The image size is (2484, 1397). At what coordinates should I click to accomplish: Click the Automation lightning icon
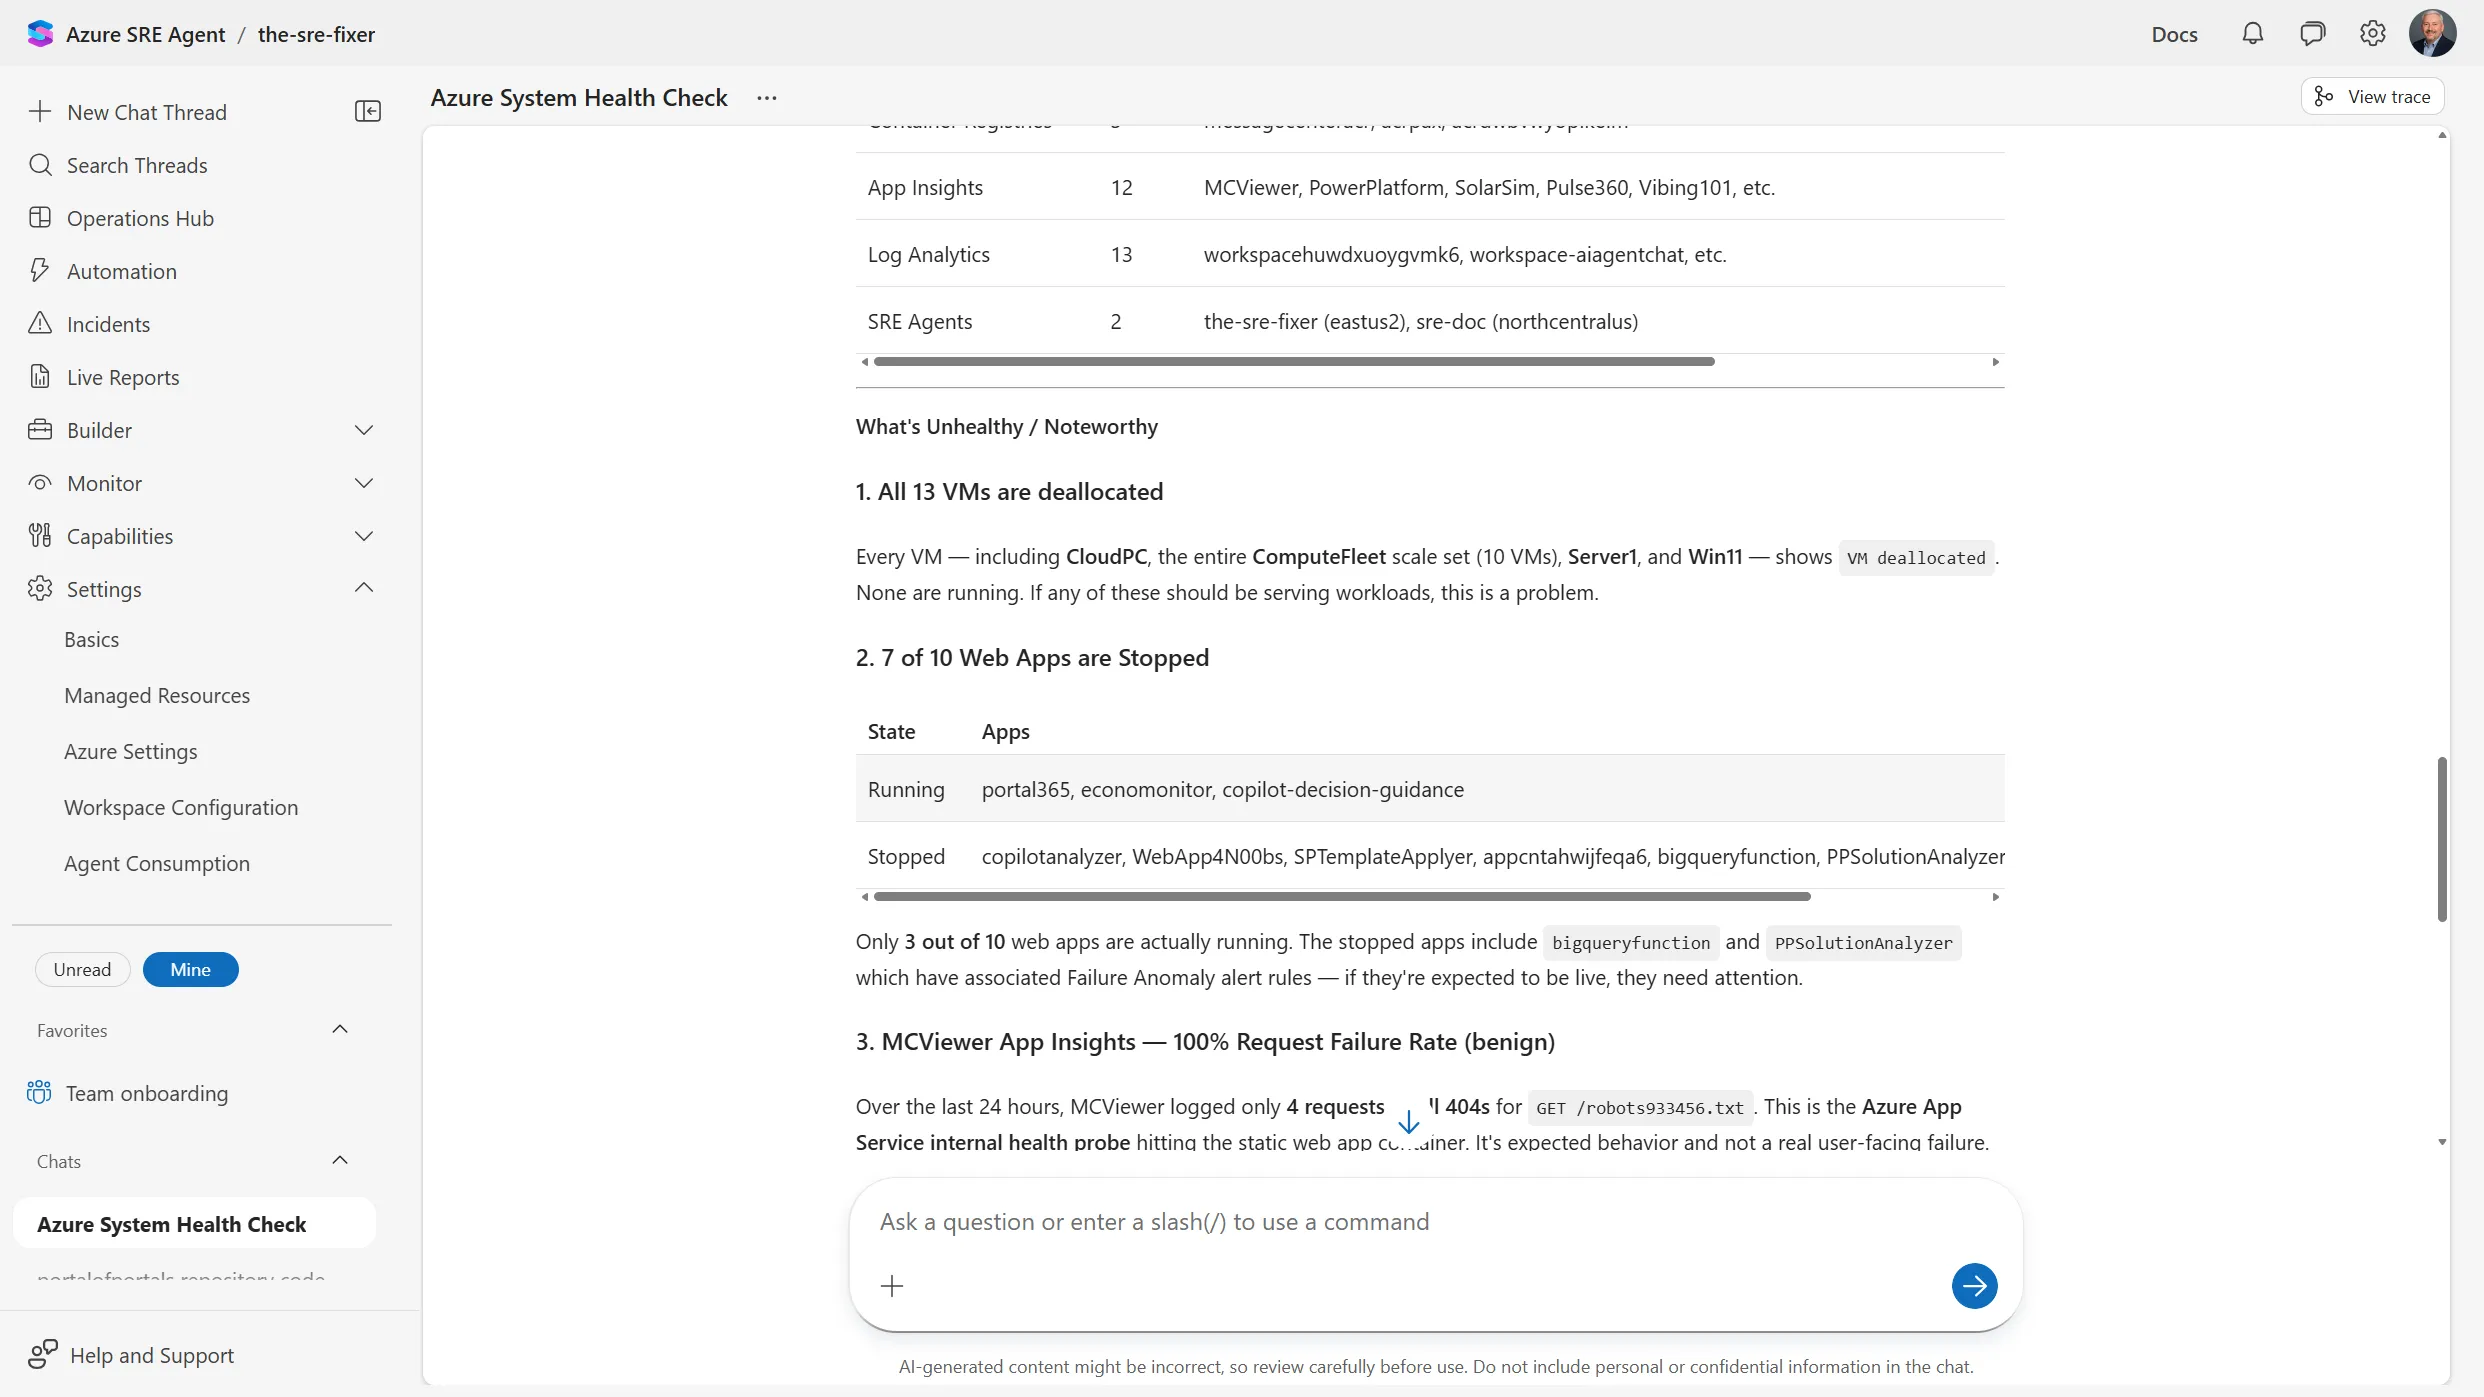click(x=40, y=271)
